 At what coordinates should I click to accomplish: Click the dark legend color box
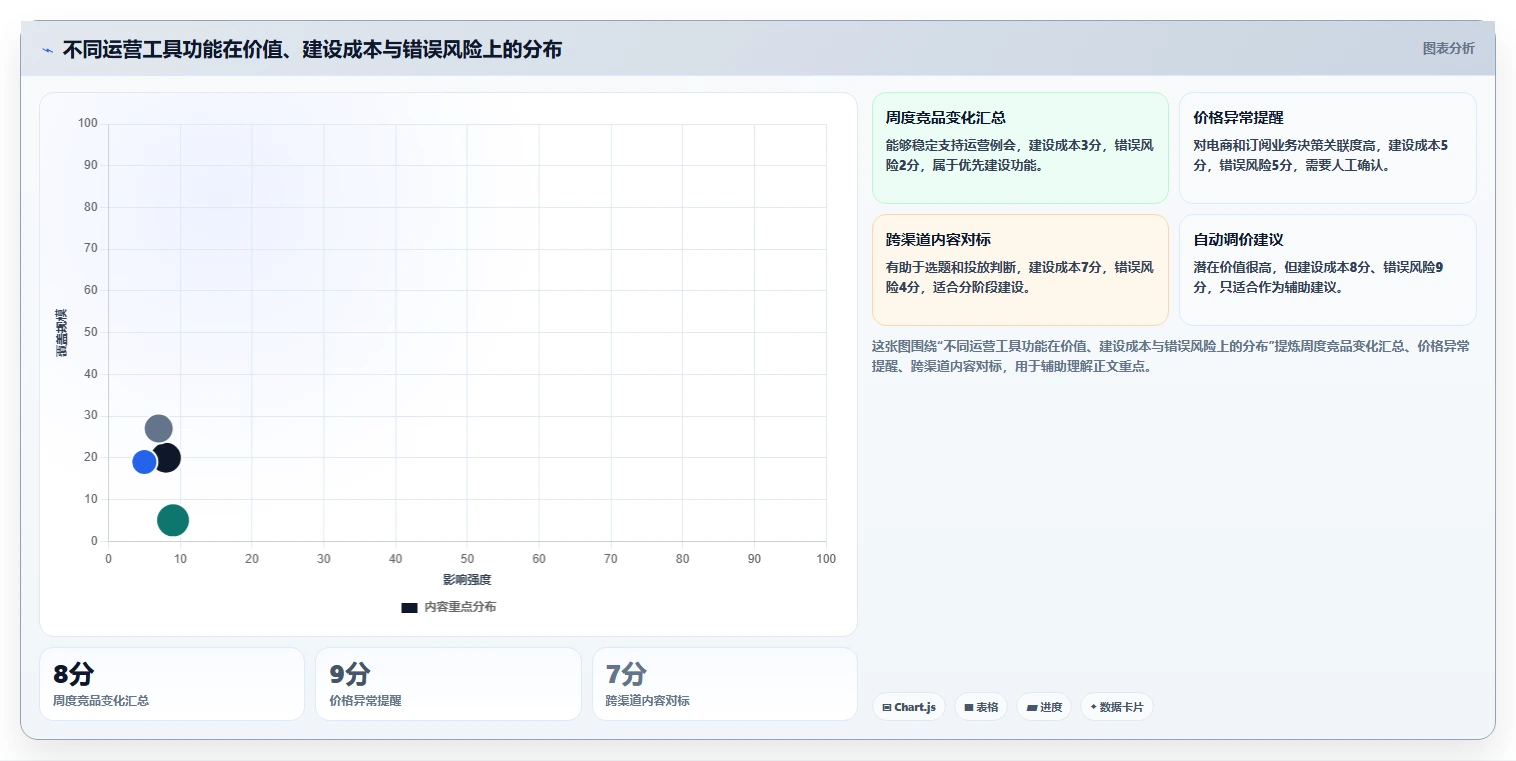(x=409, y=607)
